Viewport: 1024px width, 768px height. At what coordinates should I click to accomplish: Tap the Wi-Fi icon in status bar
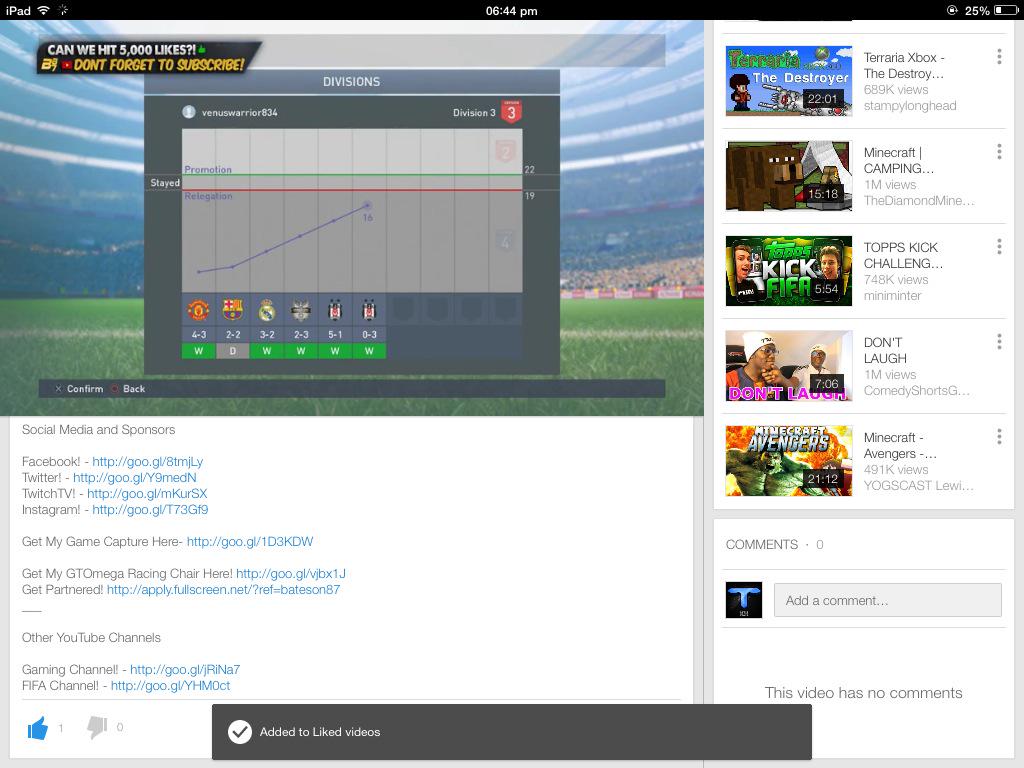point(43,10)
